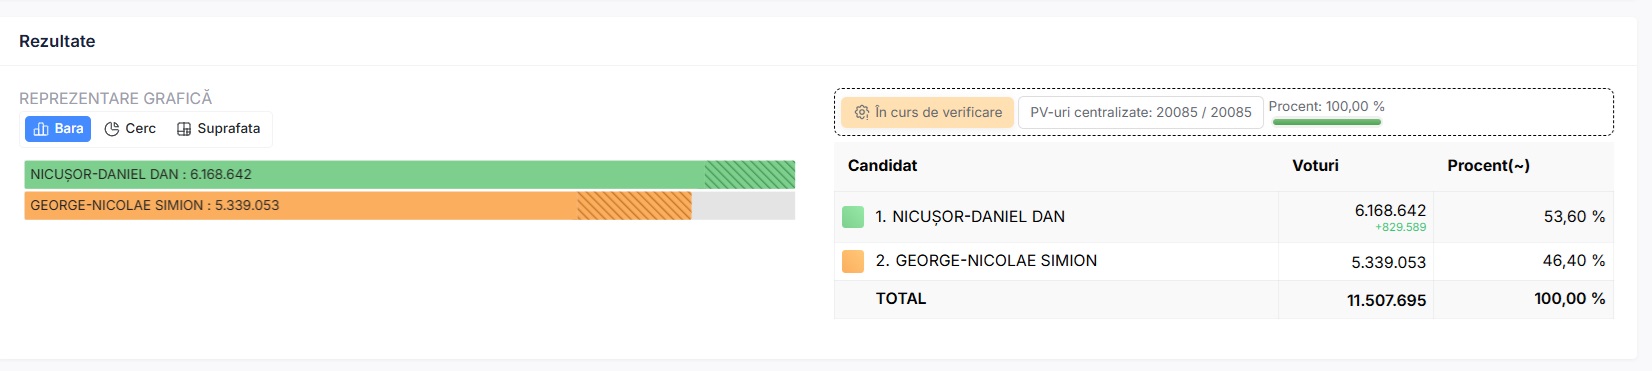Image resolution: width=1652 pixels, height=371 pixels.
Task: Click green swatch next to Nicușor-Daniel Dan
Action: [853, 217]
